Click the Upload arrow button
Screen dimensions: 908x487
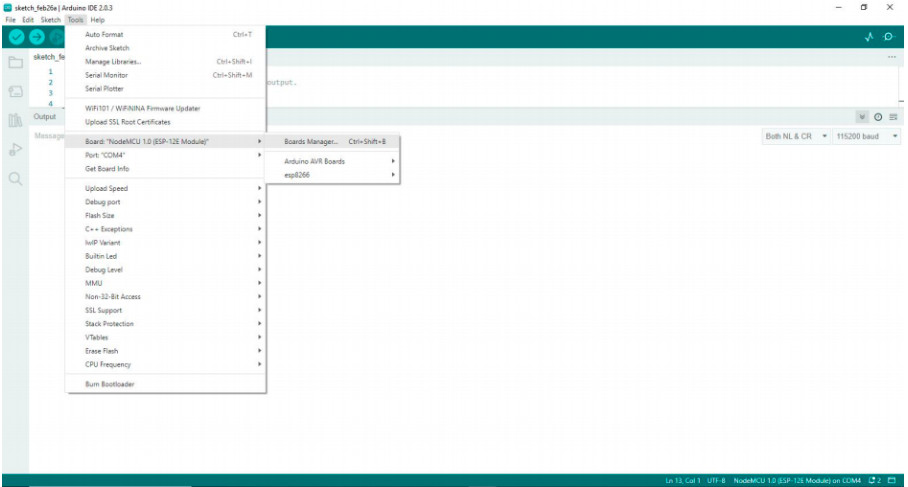[x=36, y=37]
